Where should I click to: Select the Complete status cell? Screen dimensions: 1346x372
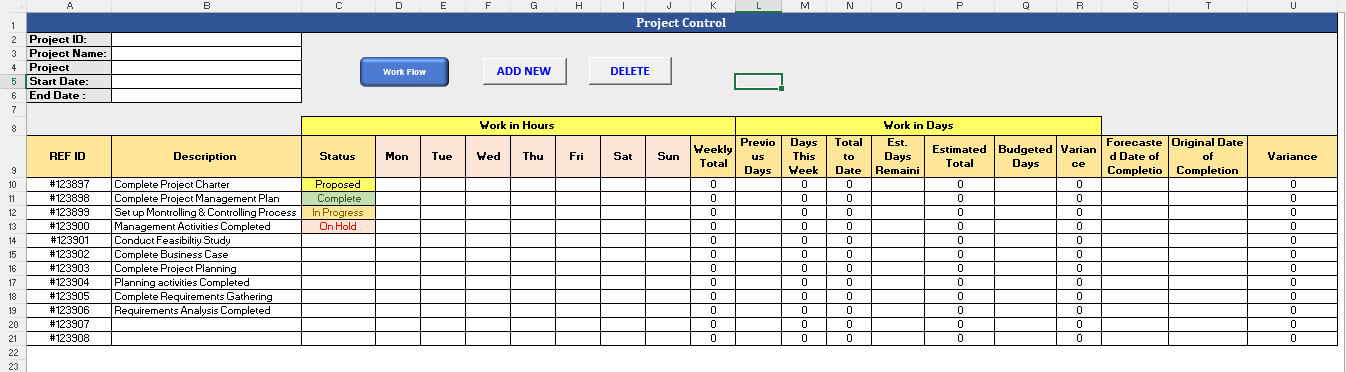(x=338, y=198)
